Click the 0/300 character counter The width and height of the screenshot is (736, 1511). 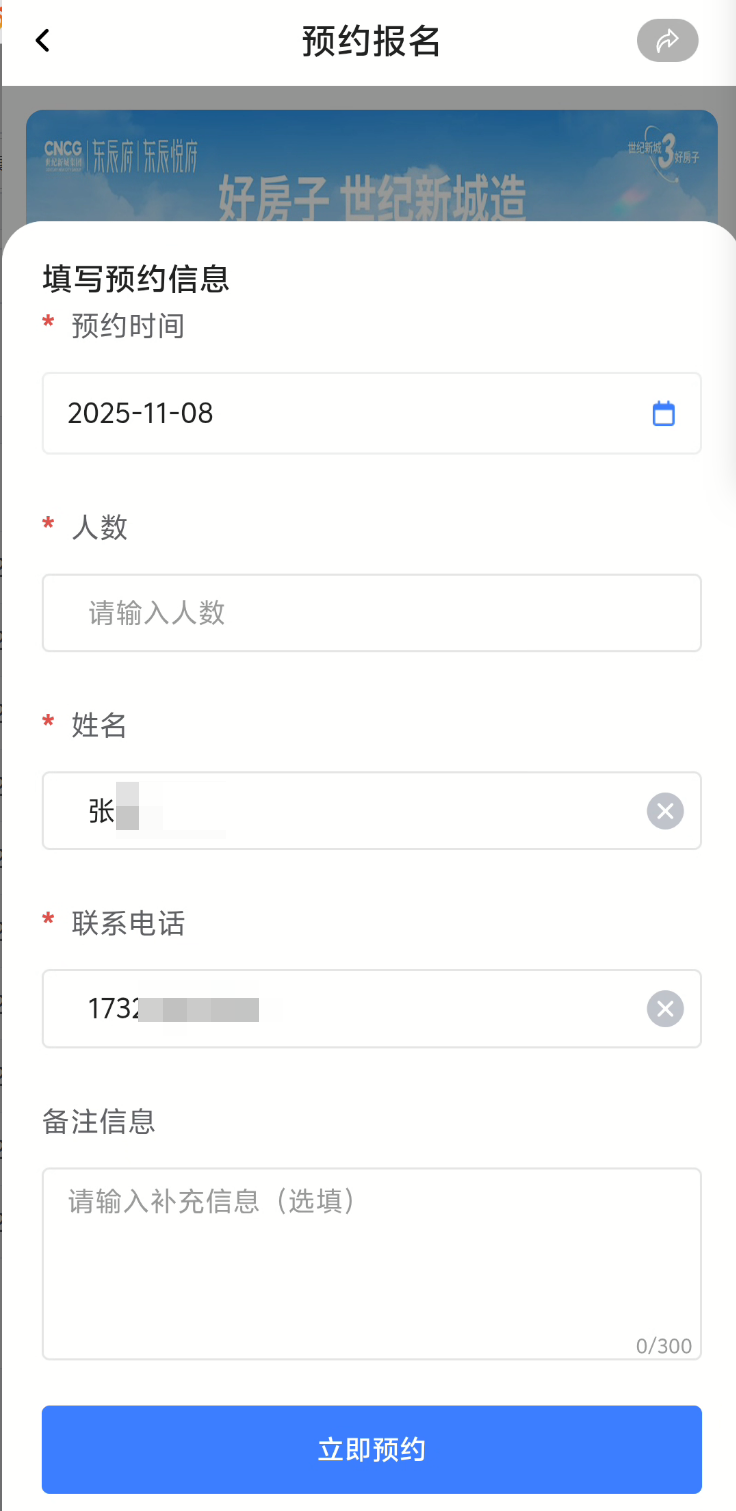pyautogui.click(x=663, y=1346)
